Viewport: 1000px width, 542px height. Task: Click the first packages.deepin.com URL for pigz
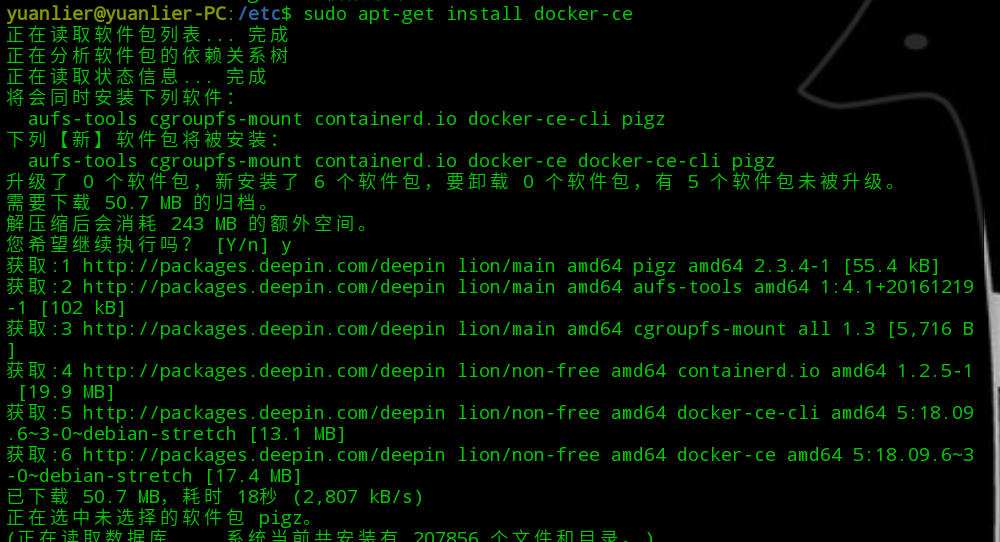264,266
